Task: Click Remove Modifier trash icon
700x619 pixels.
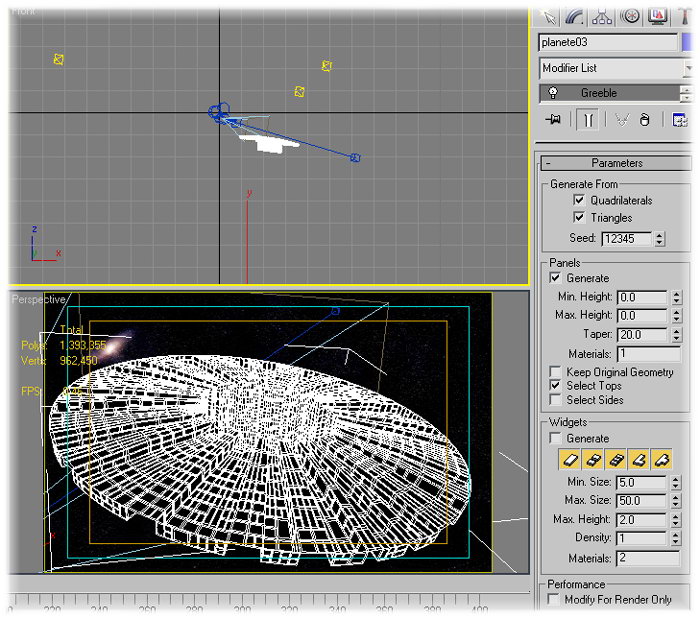Action: [645, 119]
